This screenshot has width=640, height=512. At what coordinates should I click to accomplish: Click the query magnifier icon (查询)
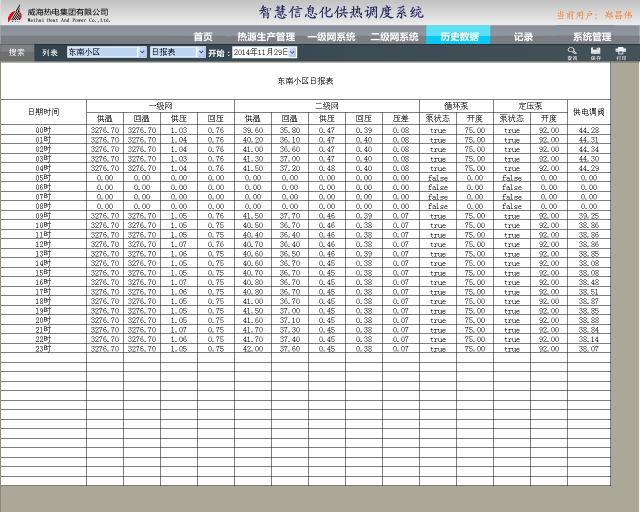(572, 53)
